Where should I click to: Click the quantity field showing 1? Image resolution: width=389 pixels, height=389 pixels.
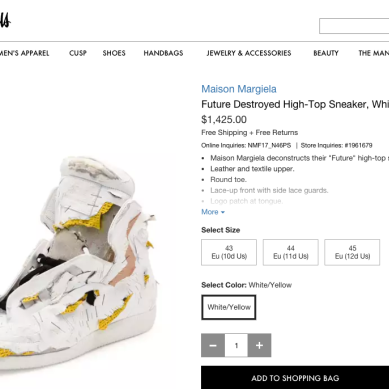[236, 345]
